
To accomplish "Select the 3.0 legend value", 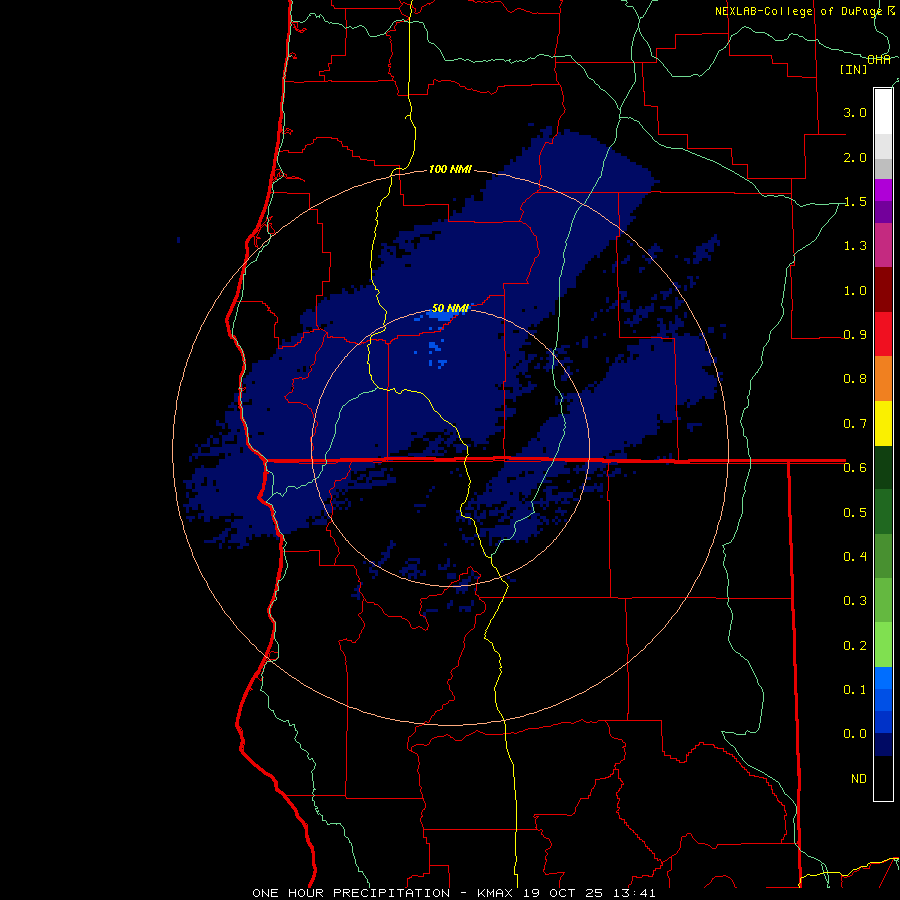I will coord(855,112).
